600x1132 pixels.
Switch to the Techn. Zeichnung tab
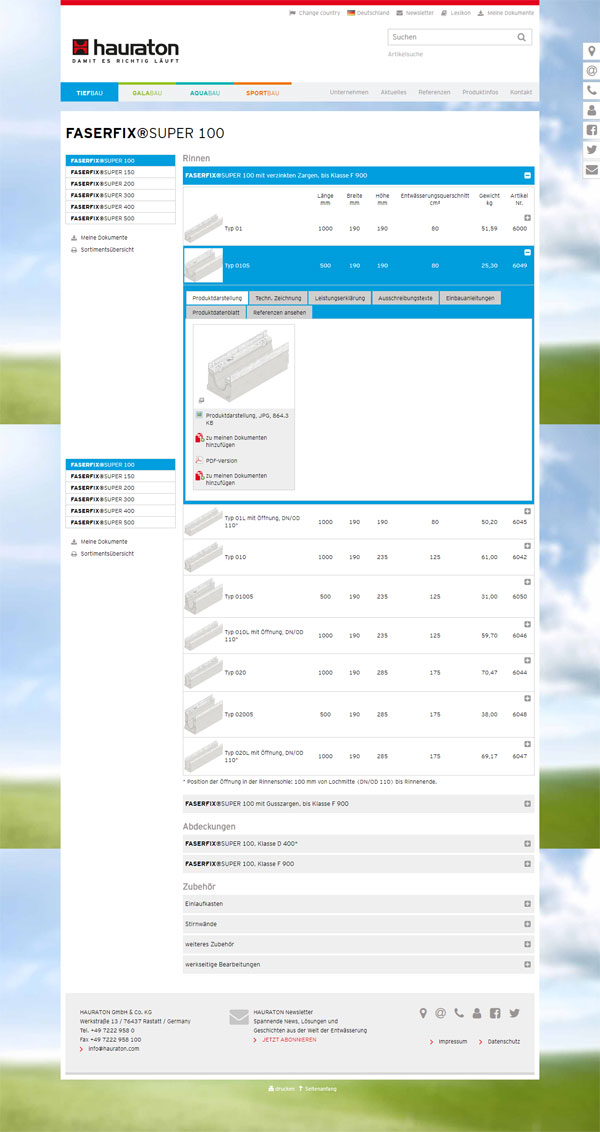[278, 298]
